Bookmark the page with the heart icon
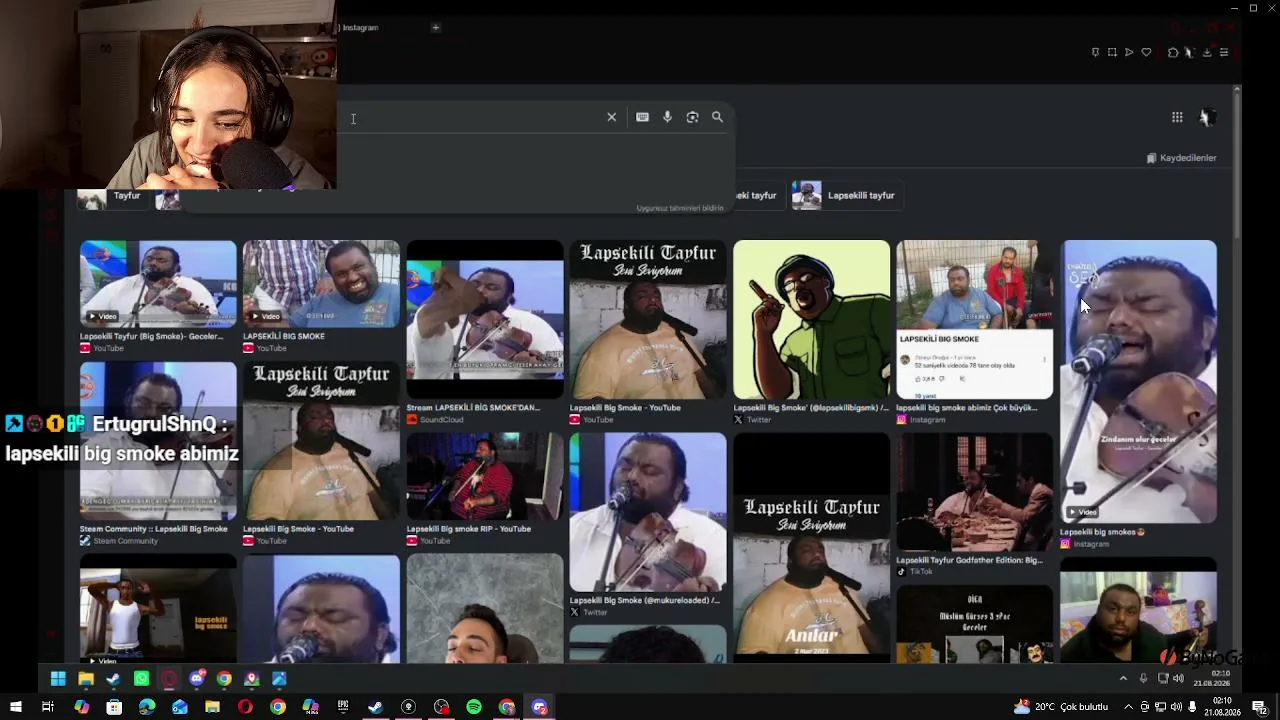The image size is (1280, 720). pos(1146,52)
